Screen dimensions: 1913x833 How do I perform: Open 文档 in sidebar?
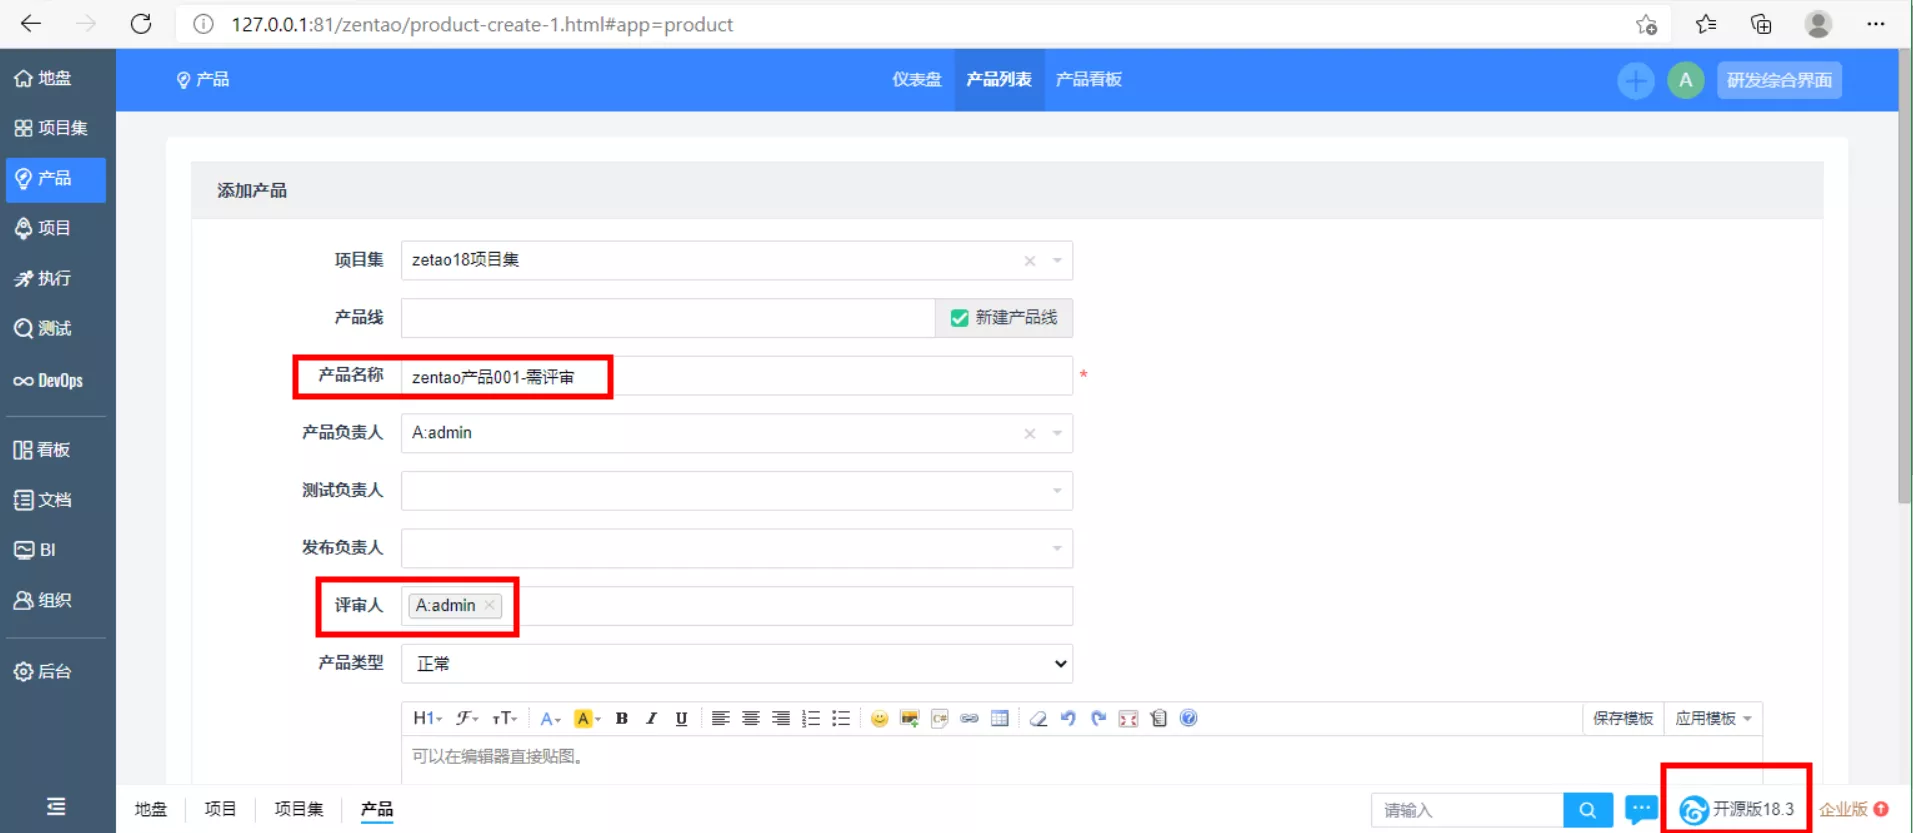[56, 500]
